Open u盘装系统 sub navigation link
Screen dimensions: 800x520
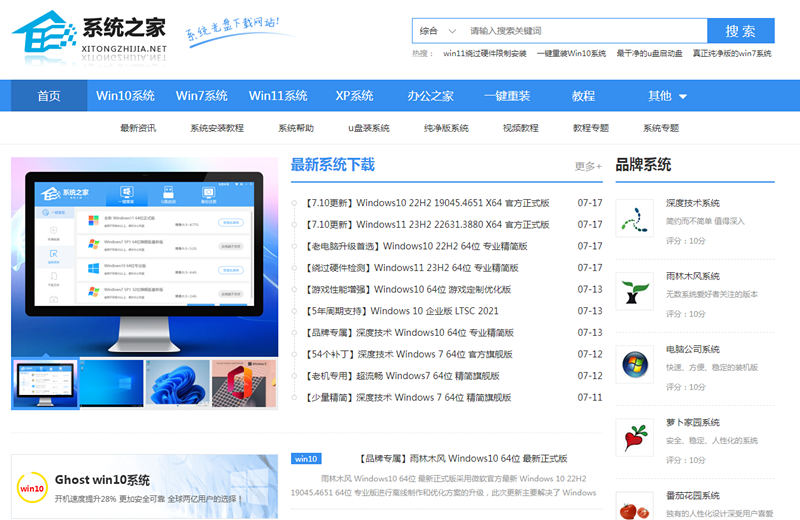[x=368, y=128]
